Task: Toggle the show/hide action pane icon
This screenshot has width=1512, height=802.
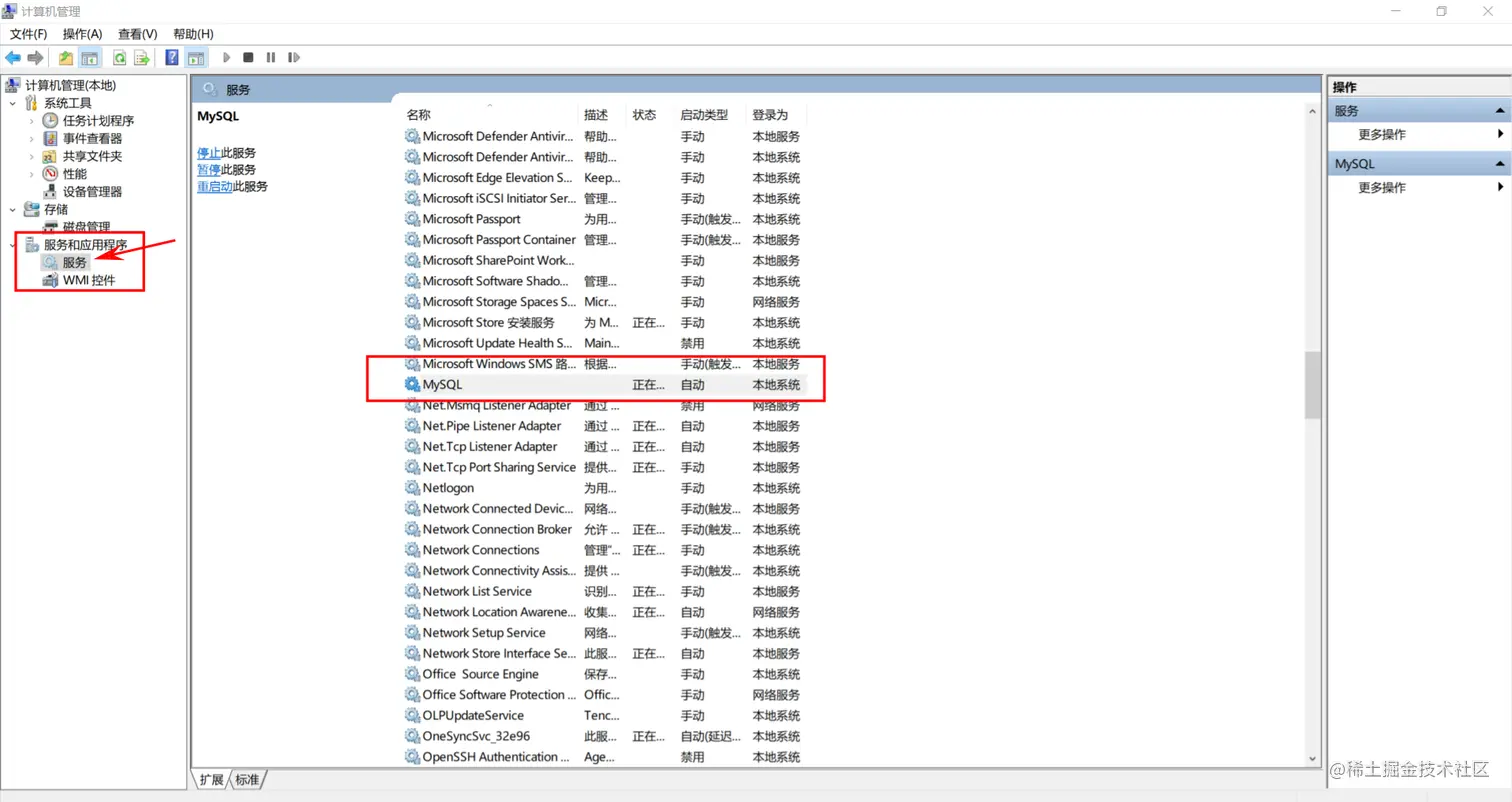Action: click(196, 58)
